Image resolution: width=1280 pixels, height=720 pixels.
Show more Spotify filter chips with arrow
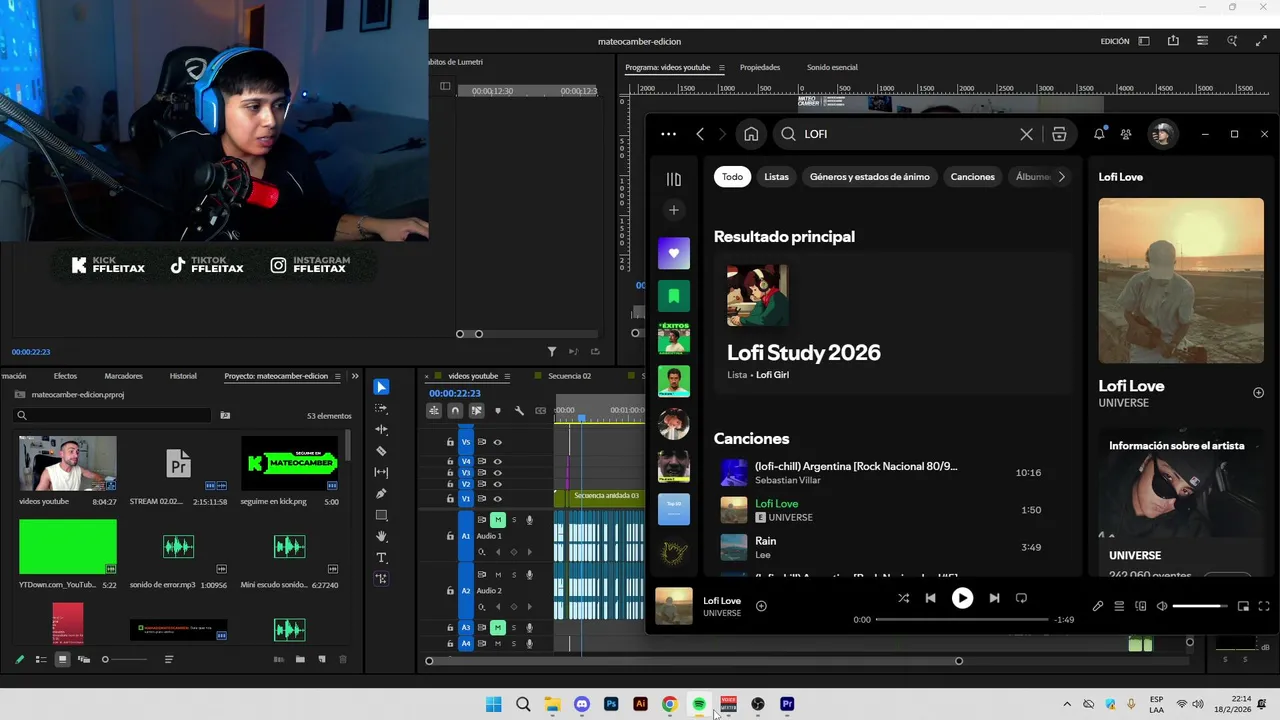(1061, 177)
